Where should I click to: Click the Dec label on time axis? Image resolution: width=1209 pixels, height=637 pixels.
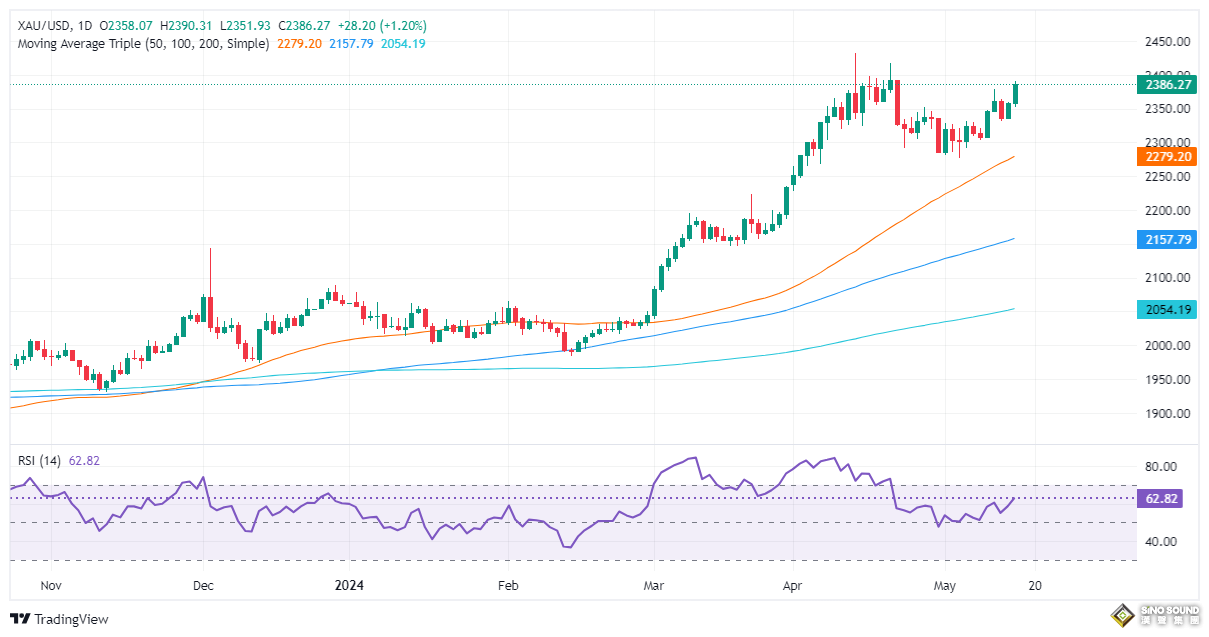203,586
